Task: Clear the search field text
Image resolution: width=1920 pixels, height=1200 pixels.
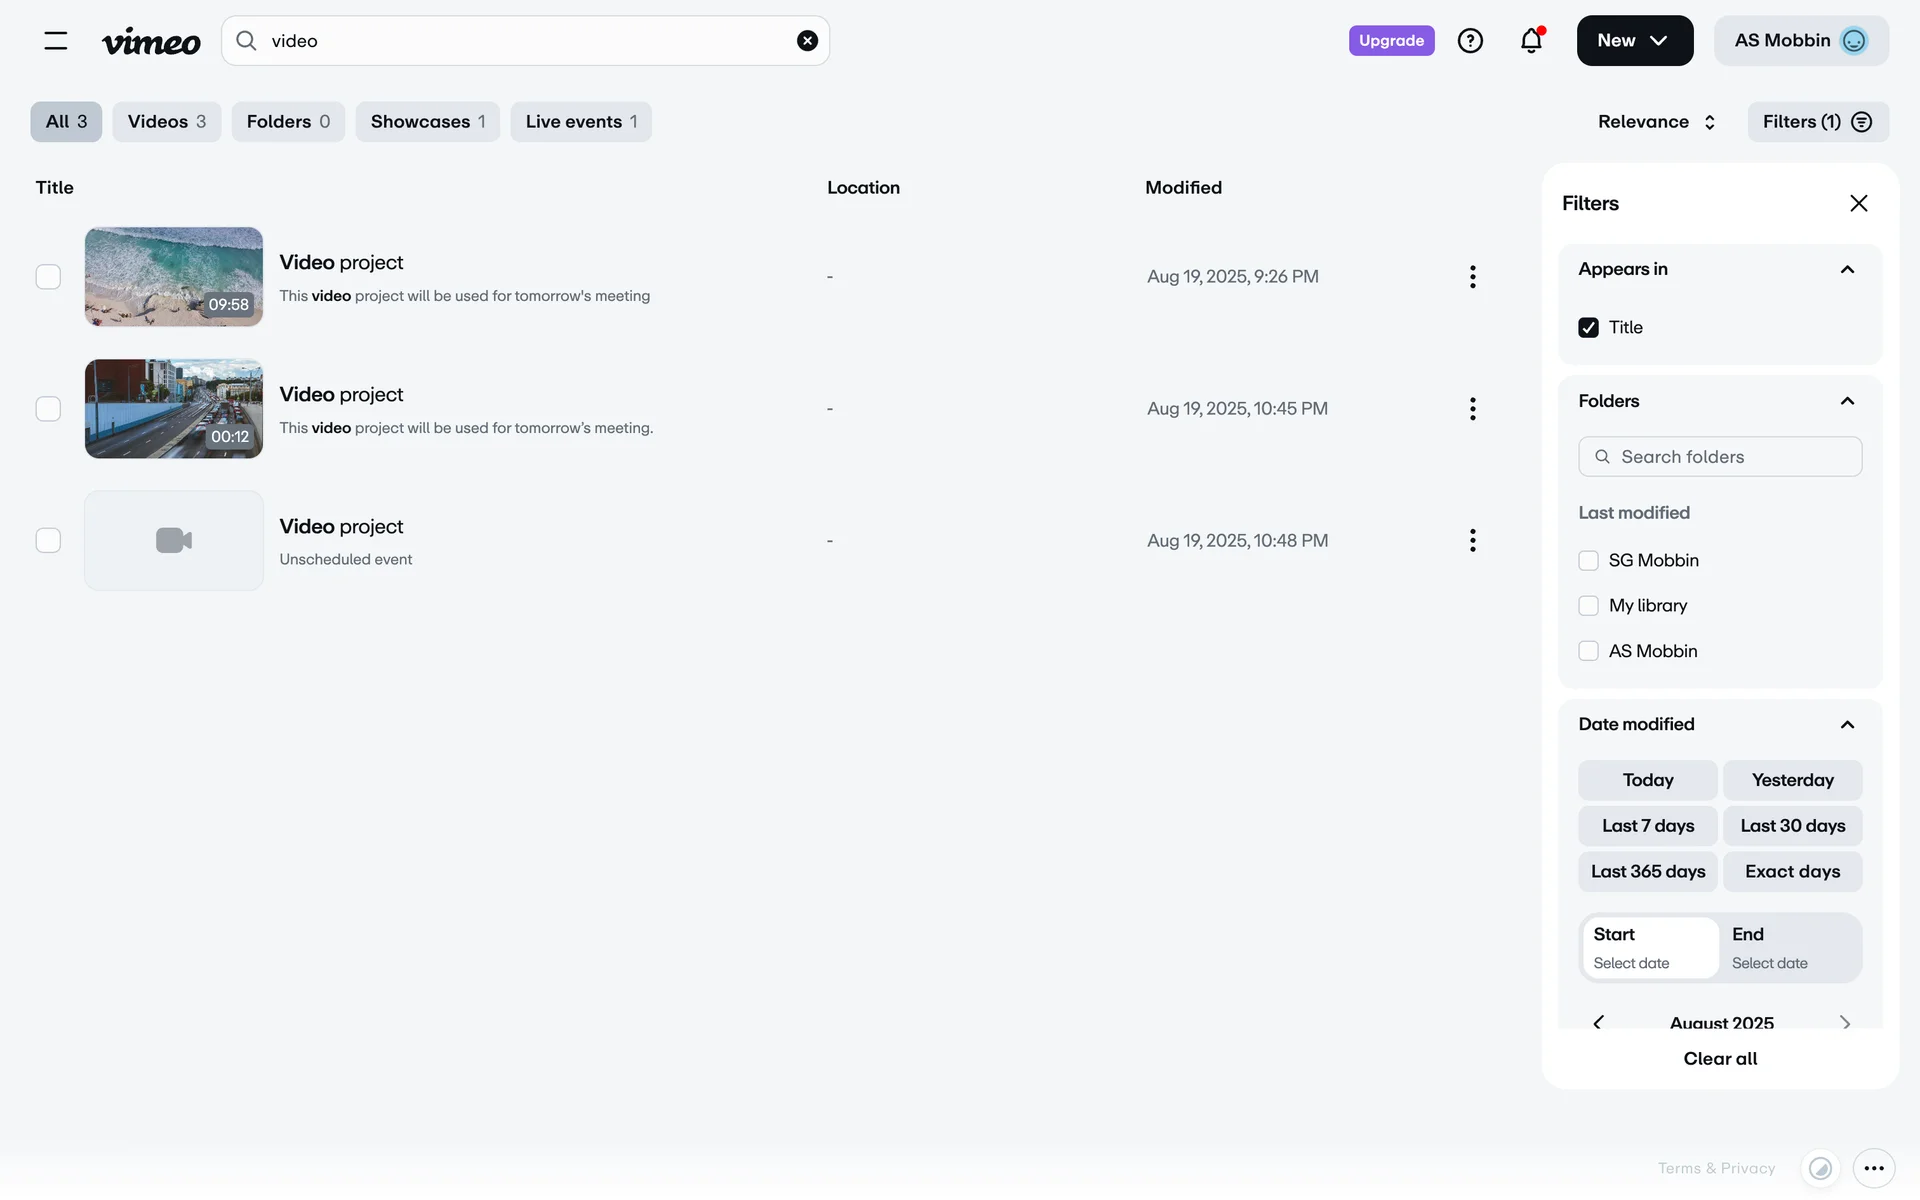Action: [807, 40]
